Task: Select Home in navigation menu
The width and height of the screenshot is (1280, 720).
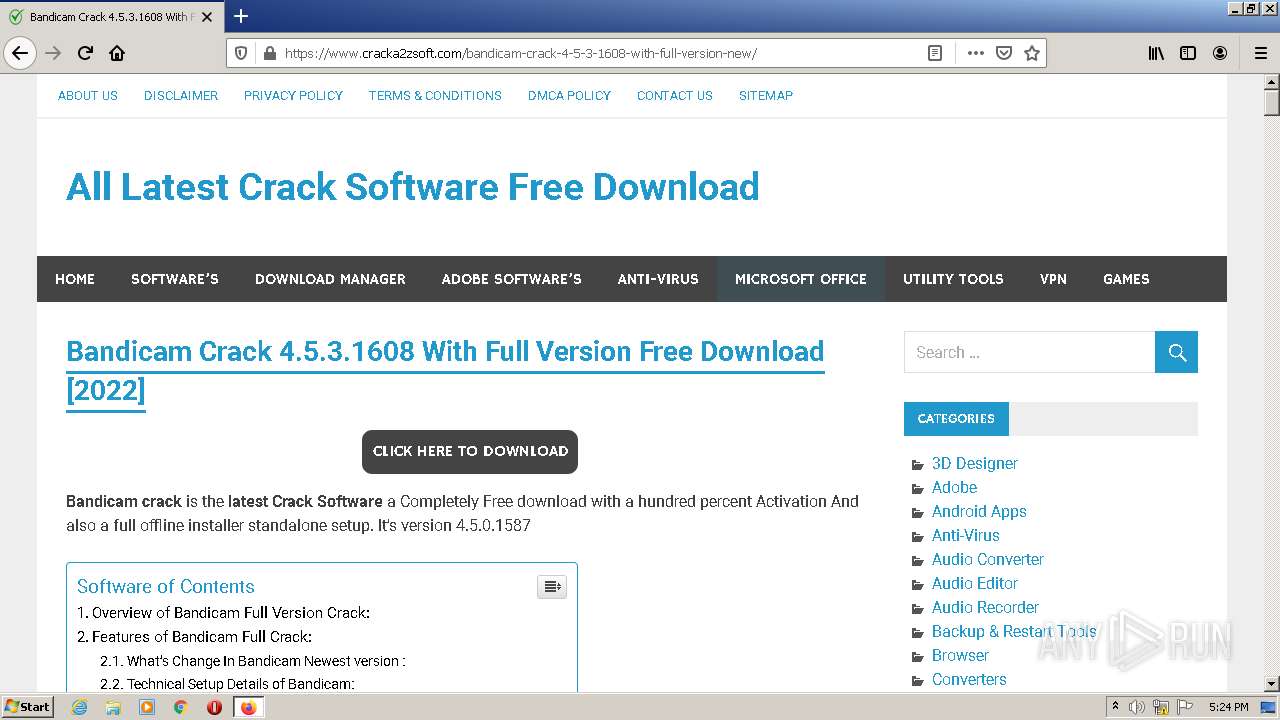Action: [x=75, y=279]
